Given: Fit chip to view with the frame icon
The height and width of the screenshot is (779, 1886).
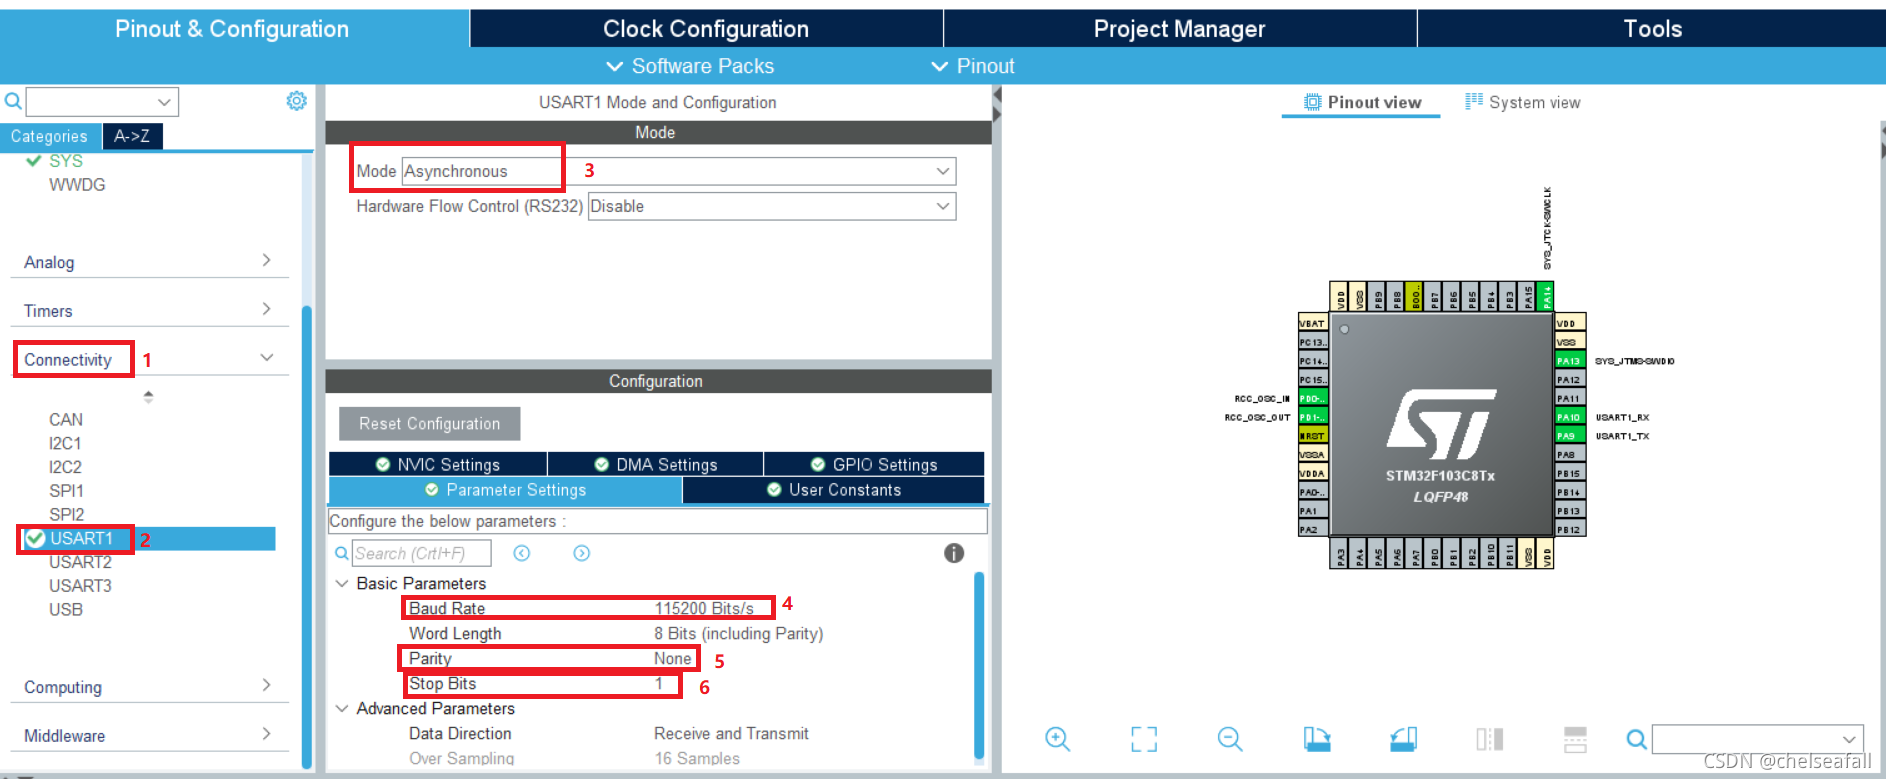Looking at the screenshot, I should click(1144, 739).
